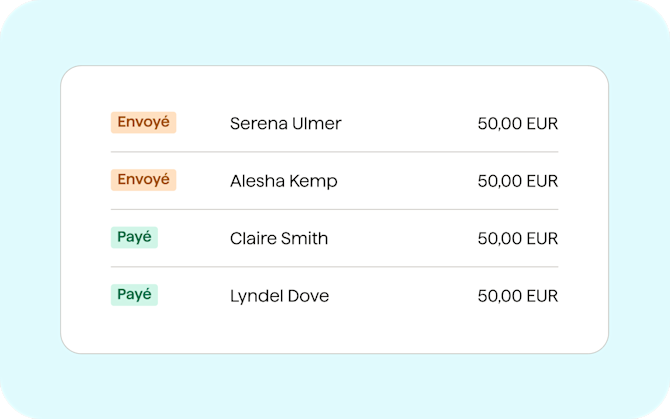Click the Payé badge next to Claire Smith
Viewport: 670px width, 419px height.
[134, 238]
